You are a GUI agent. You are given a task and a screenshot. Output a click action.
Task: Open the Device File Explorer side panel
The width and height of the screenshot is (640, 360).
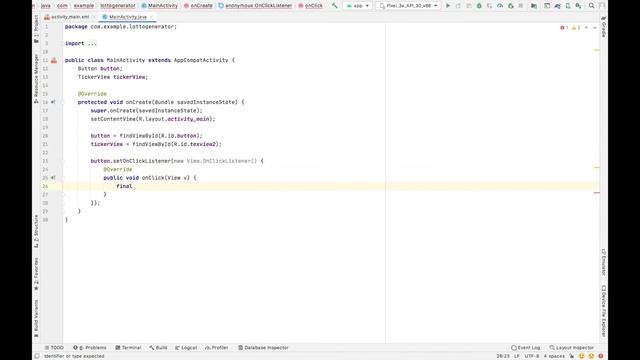click(x=604, y=311)
